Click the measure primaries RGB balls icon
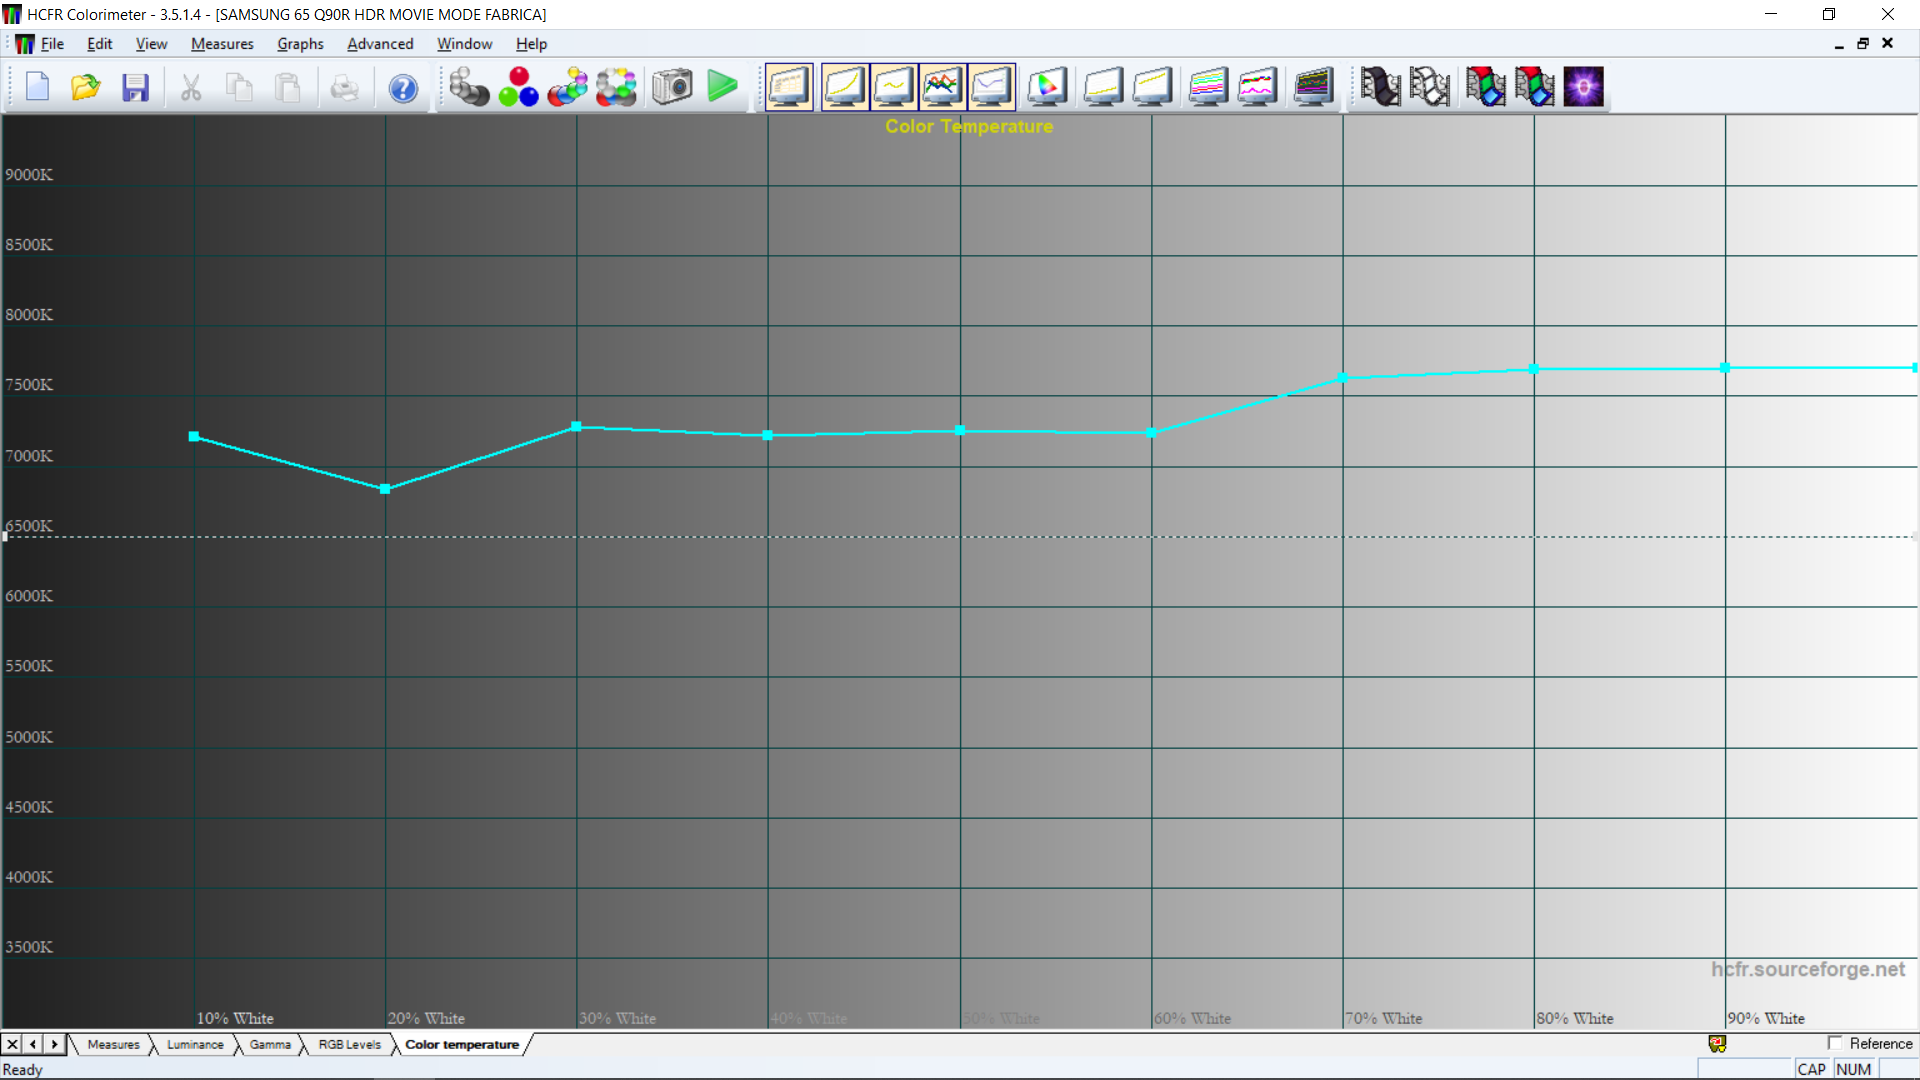This screenshot has width=1920, height=1080. point(518,87)
